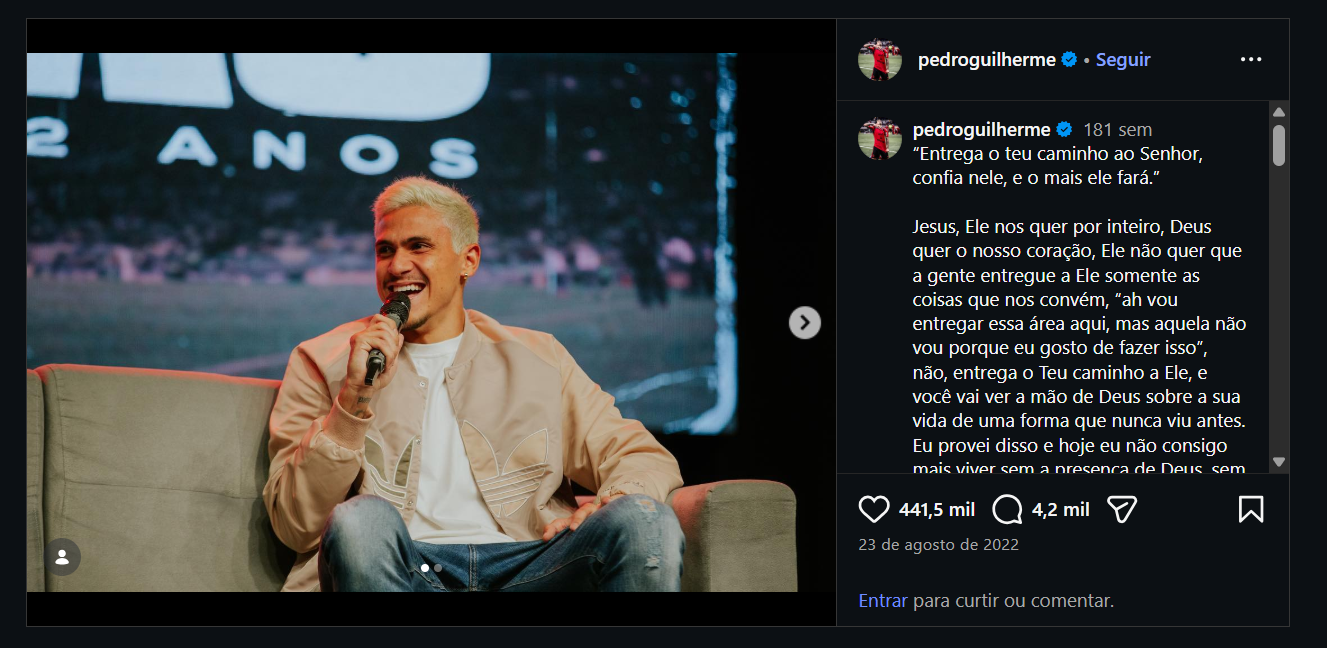
Task: Open the three-dot more options menu
Action: pyautogui.click(x=1250, y=60)
